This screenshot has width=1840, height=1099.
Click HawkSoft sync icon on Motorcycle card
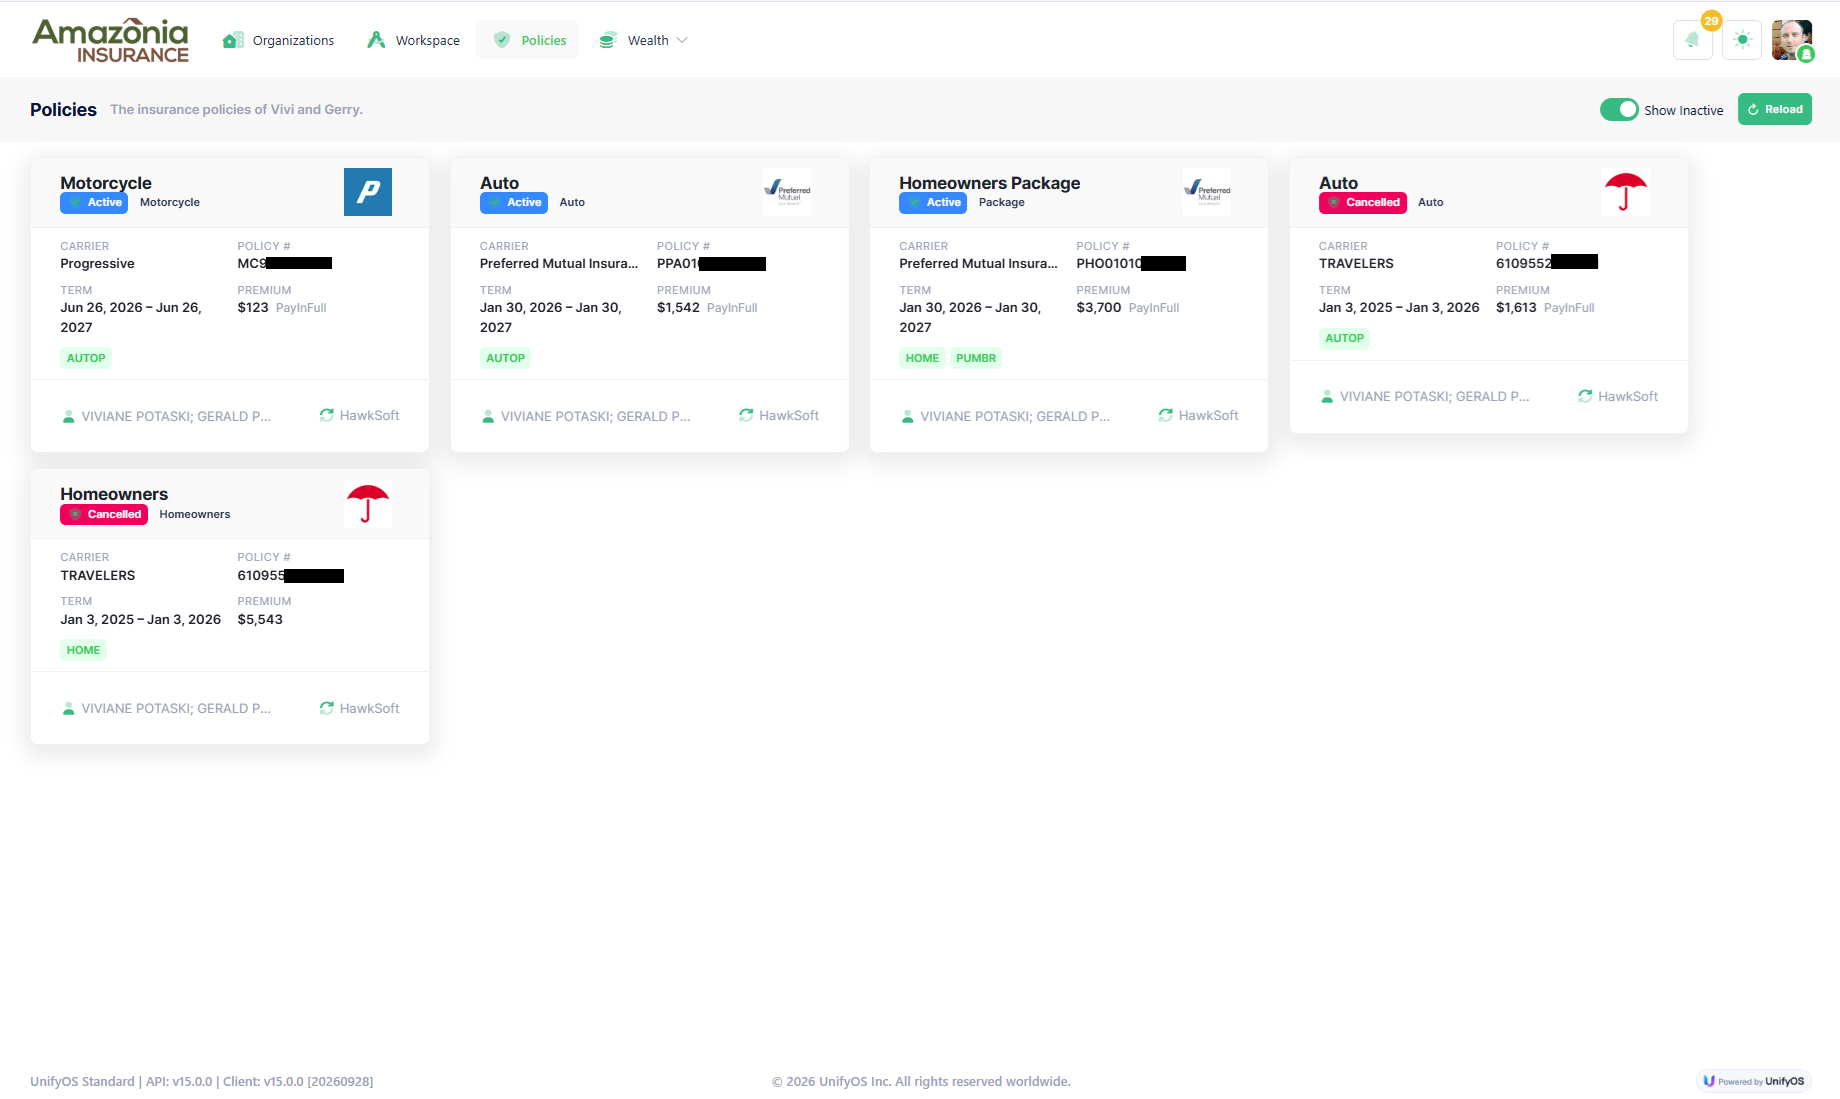click(x=327, y=415)
